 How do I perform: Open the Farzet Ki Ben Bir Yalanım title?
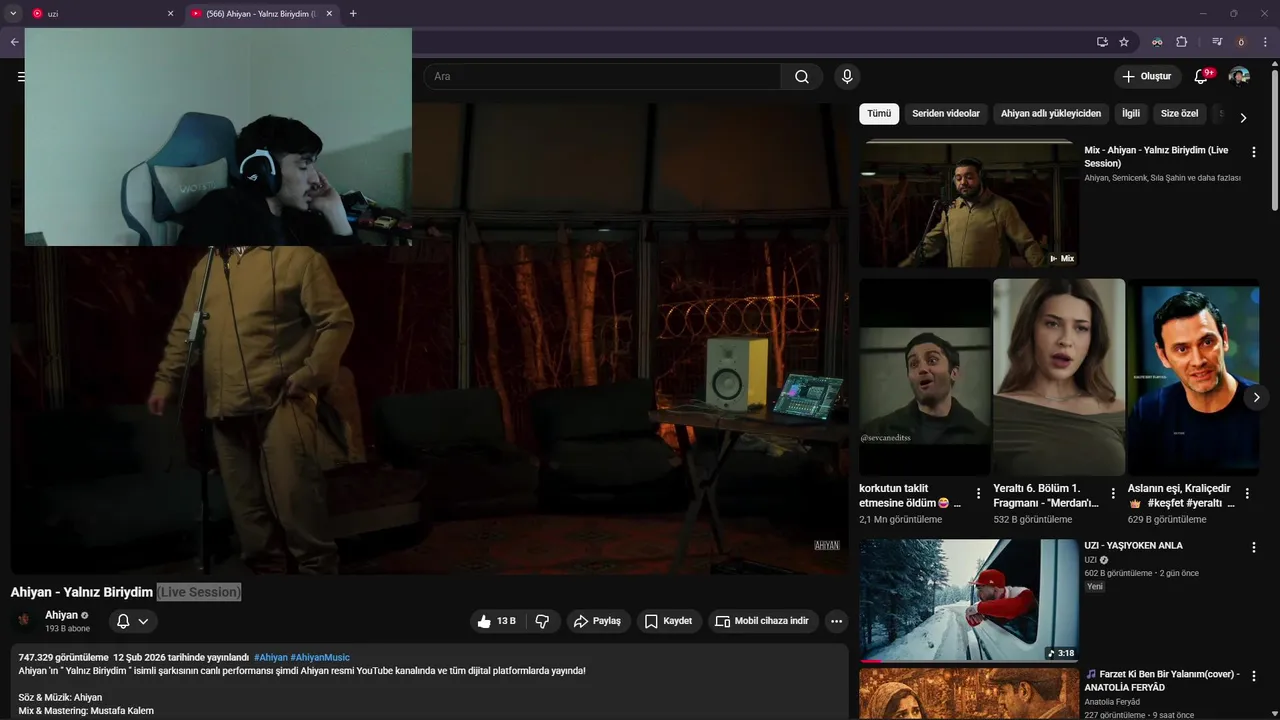[1162, 680]
